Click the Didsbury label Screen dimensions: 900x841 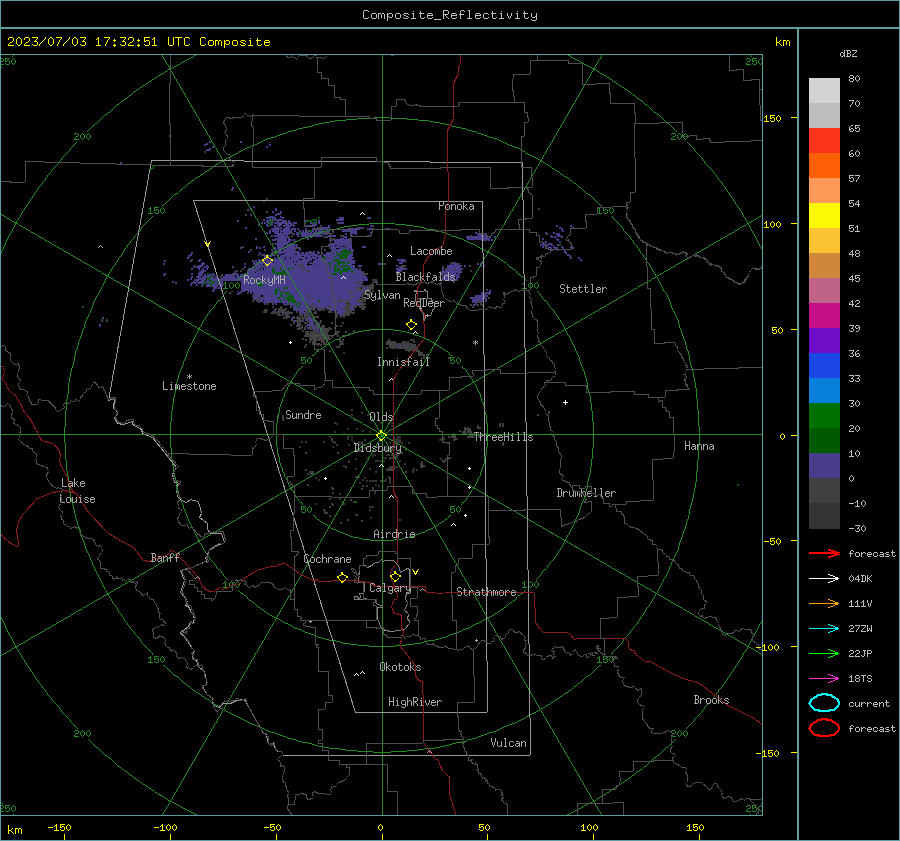(x=377, y=448)
